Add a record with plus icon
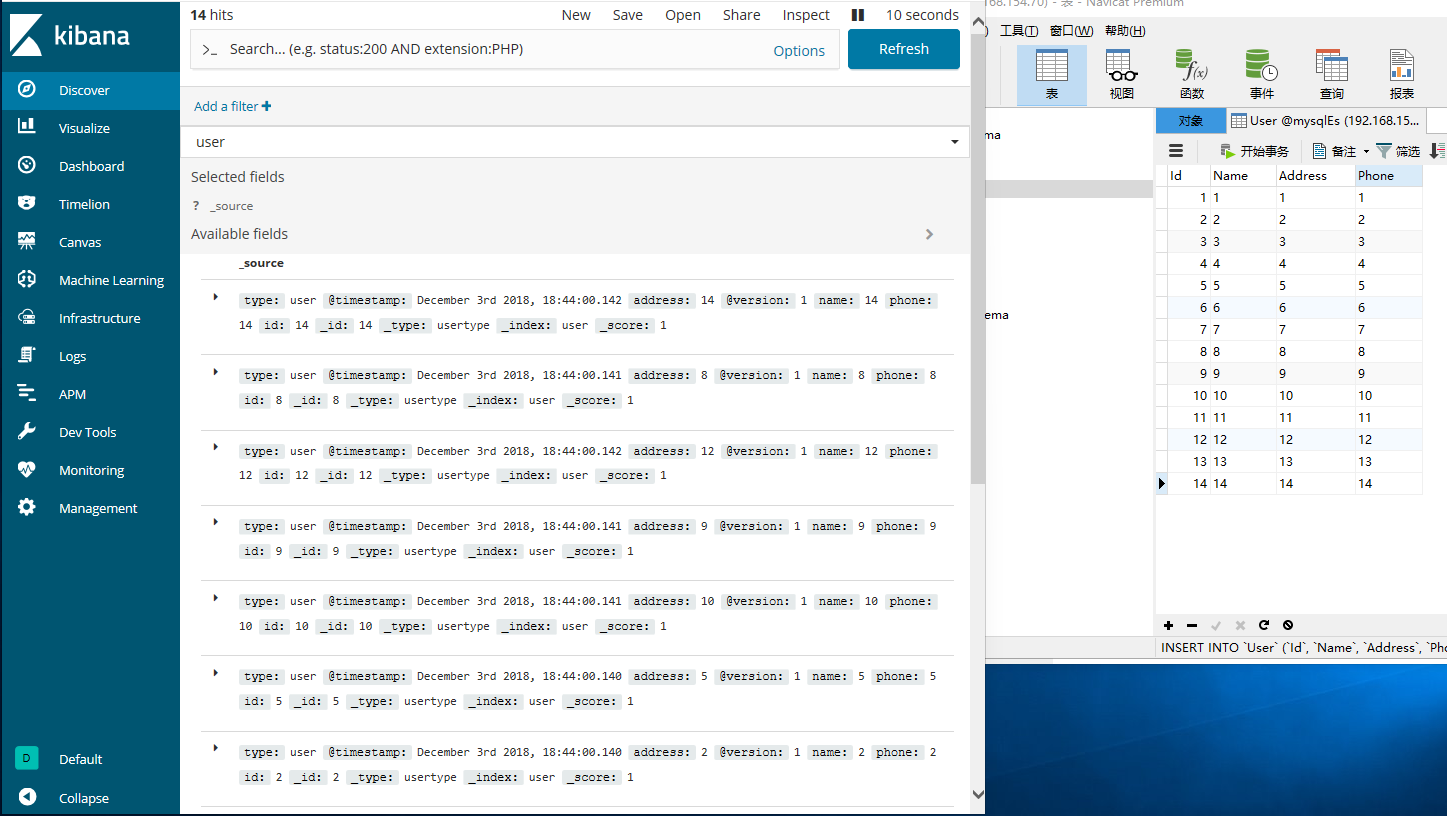Image resolution: width=1447 pixels, height=816 pixels. [1168, 625]
